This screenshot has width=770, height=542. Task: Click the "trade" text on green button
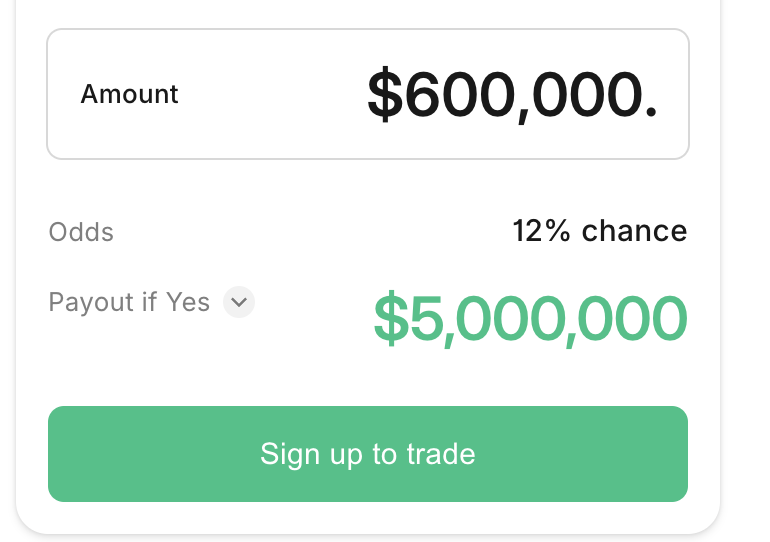[440, 453]
